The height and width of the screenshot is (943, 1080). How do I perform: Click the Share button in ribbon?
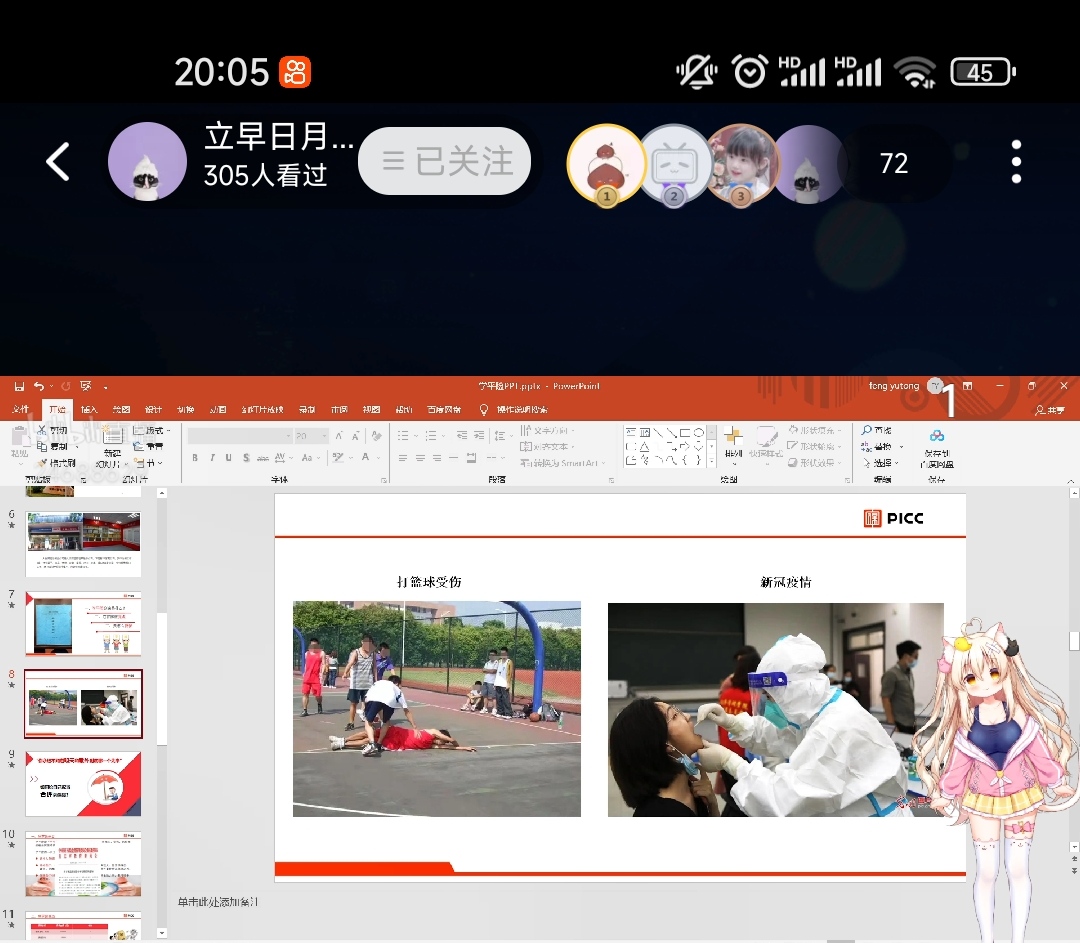point(1049,410)
